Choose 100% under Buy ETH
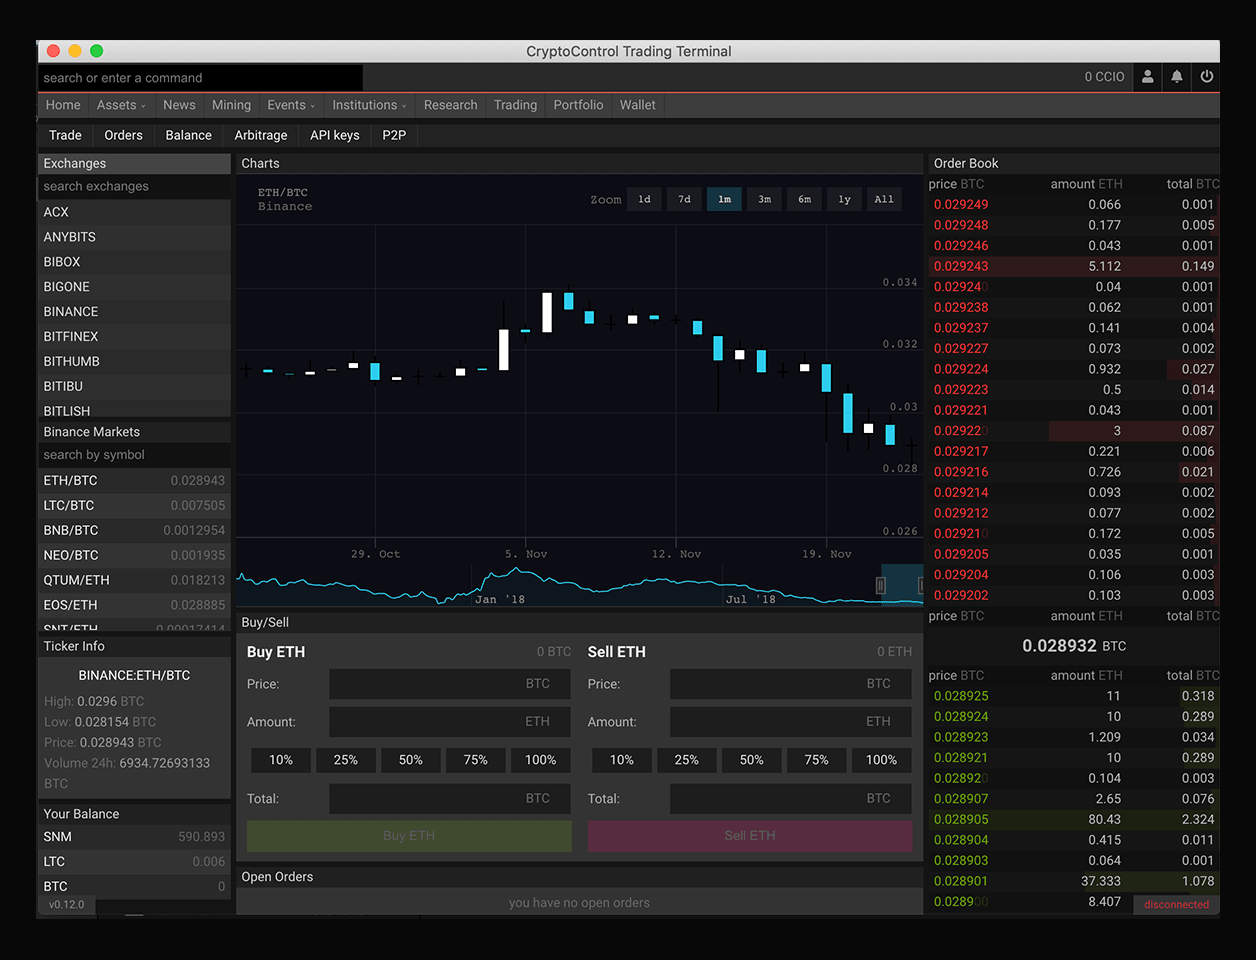The image size is (1256, 960). pyautogui.click(x=541, y=760)
